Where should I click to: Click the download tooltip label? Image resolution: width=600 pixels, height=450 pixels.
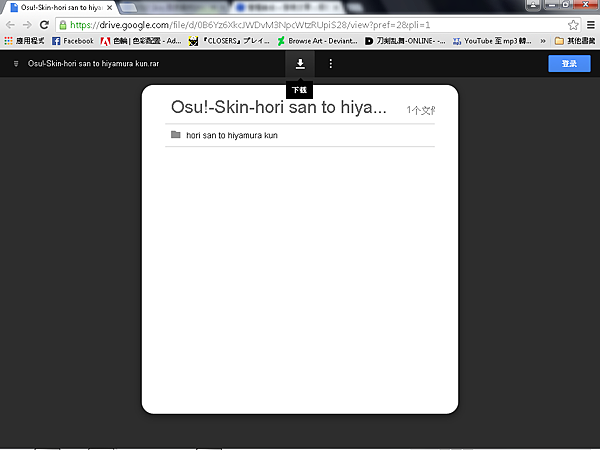pyautogui.click(x=300, y=90)
